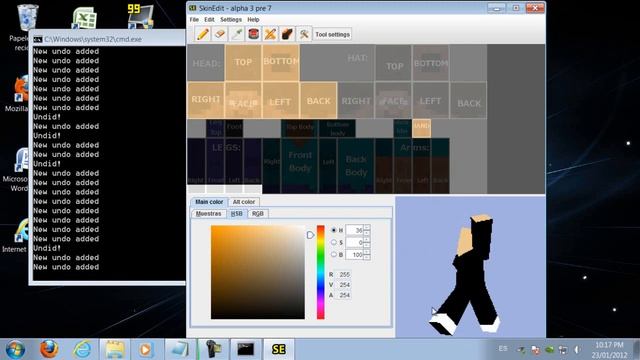Open Tool settings
The height and width of the screenshot is (360, 640).
332,35
